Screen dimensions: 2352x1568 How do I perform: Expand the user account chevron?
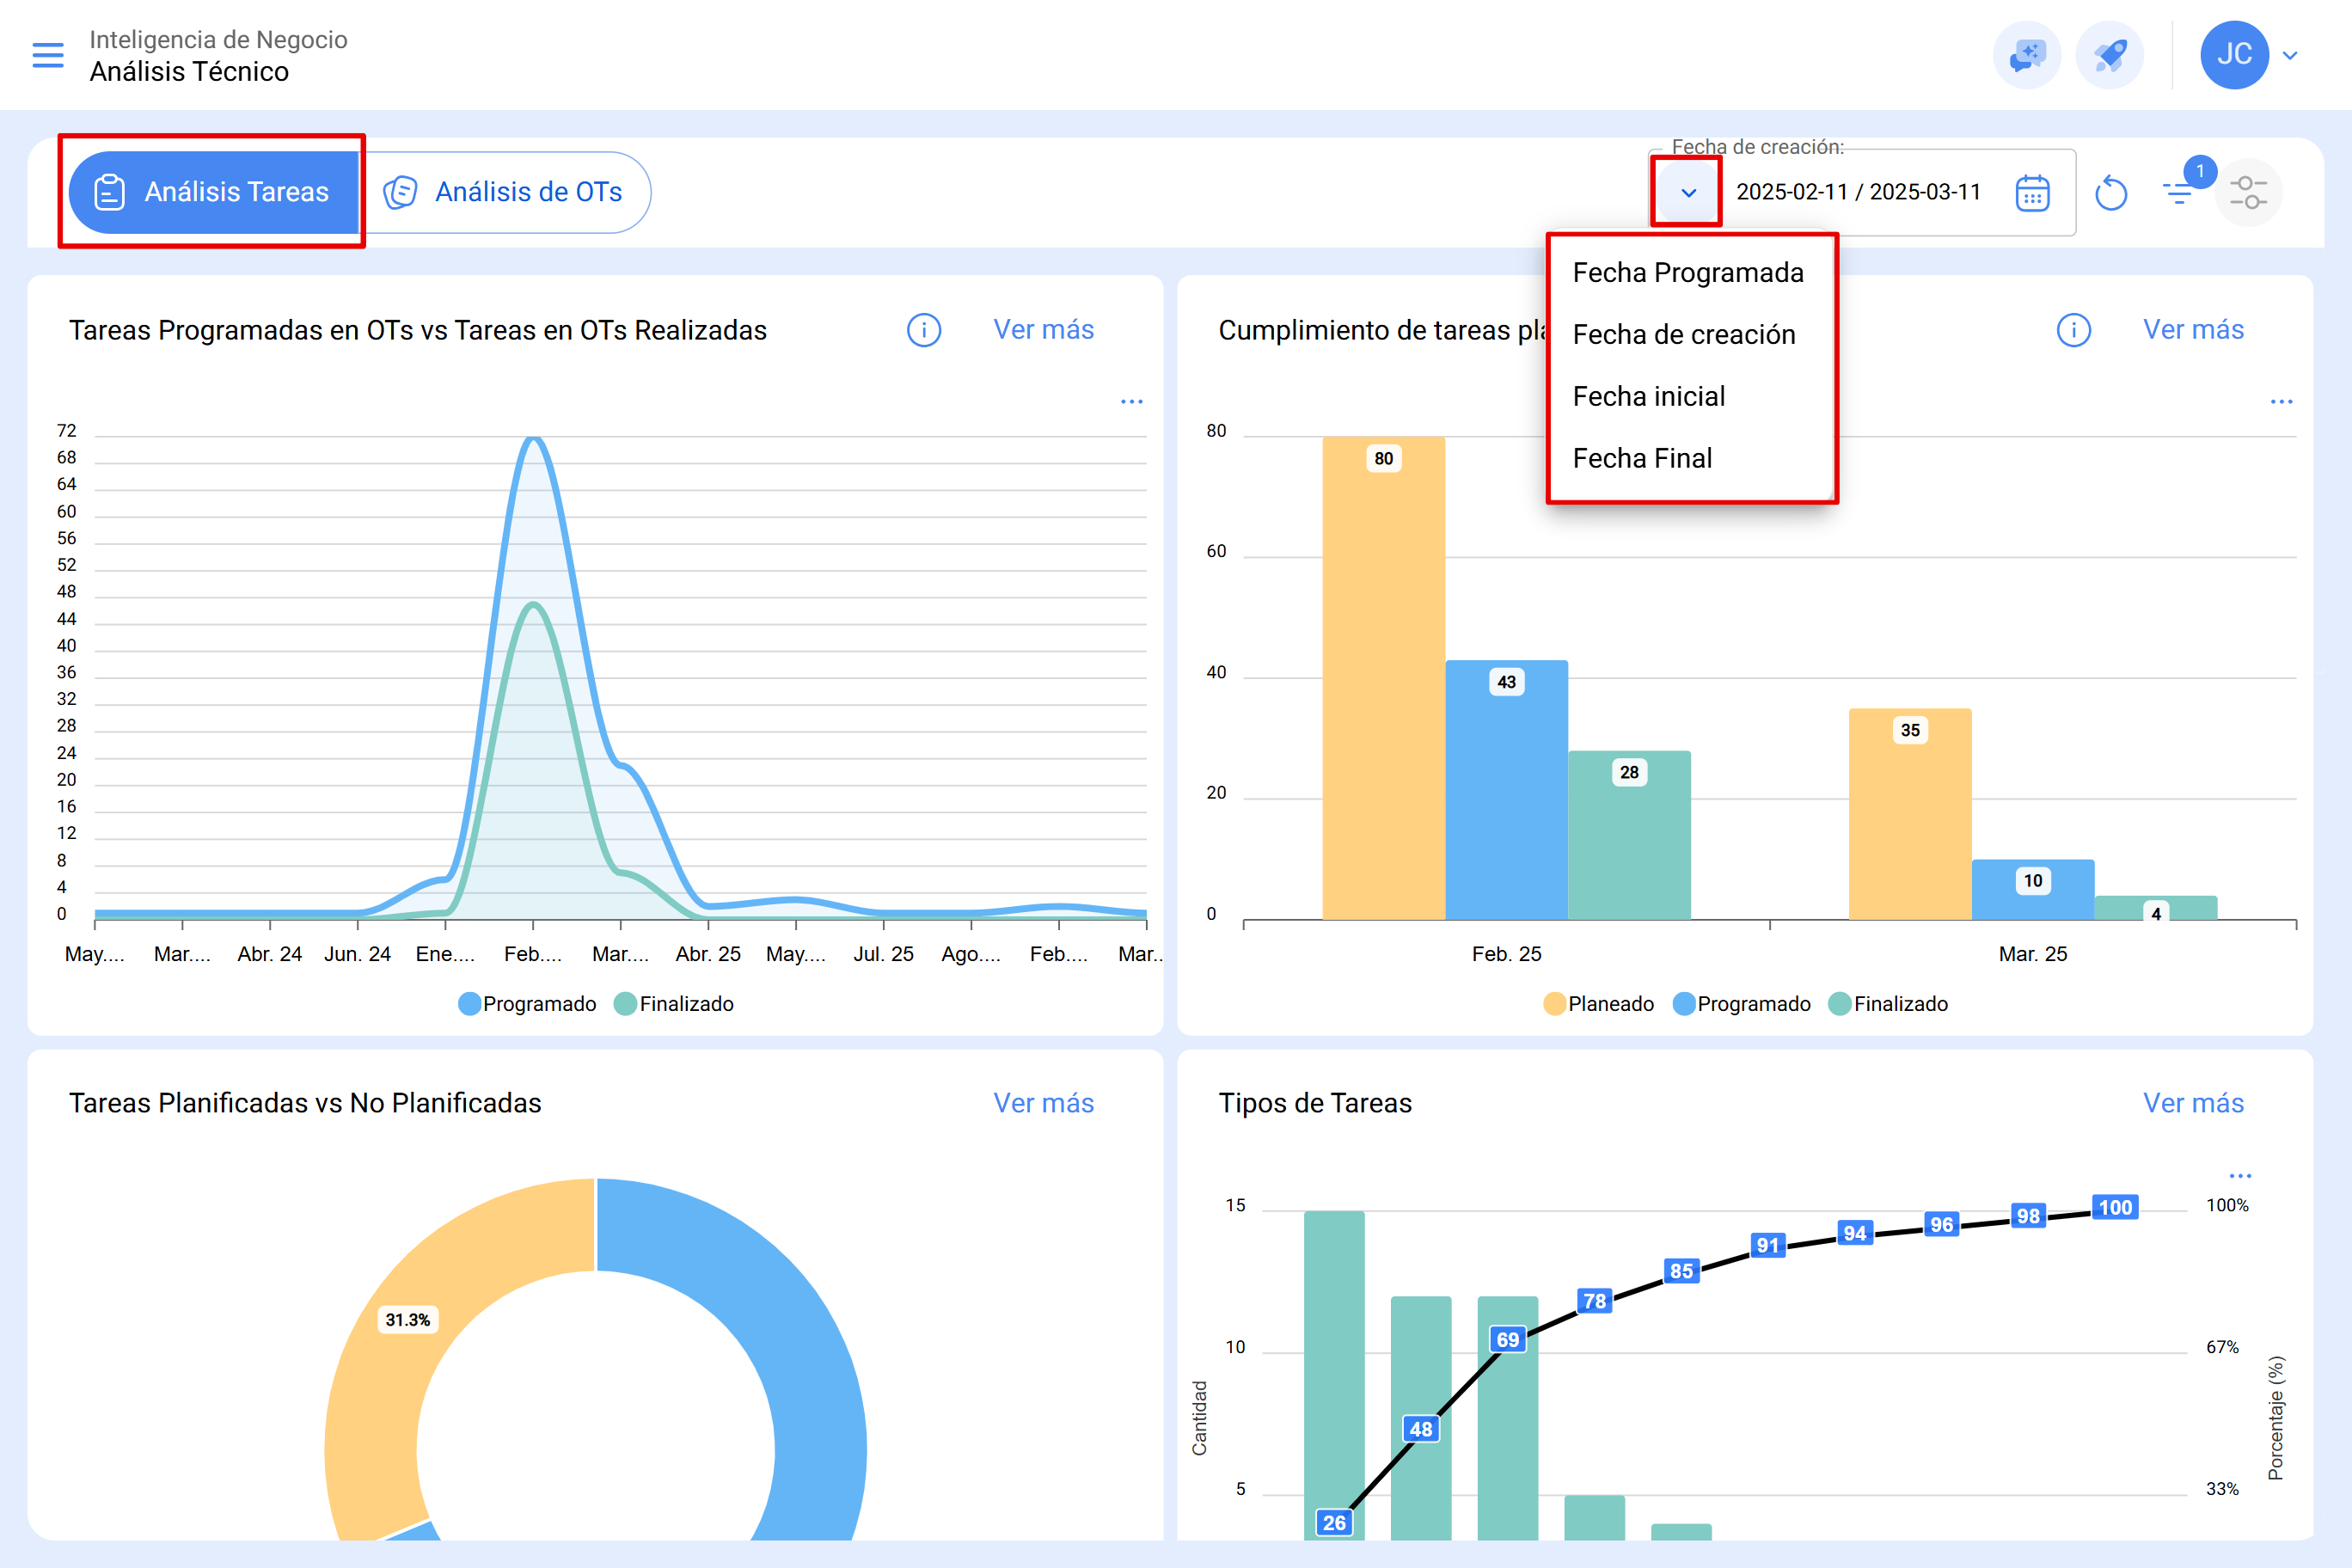click(2291, 55)
